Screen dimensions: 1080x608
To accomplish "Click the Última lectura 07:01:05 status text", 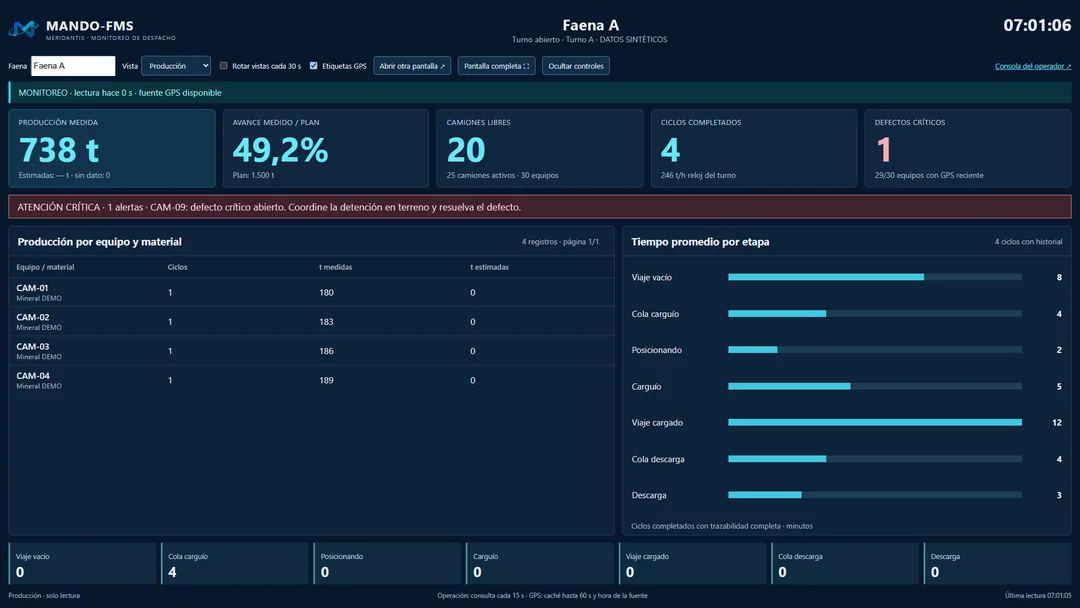I will (x=1038, y=596).
